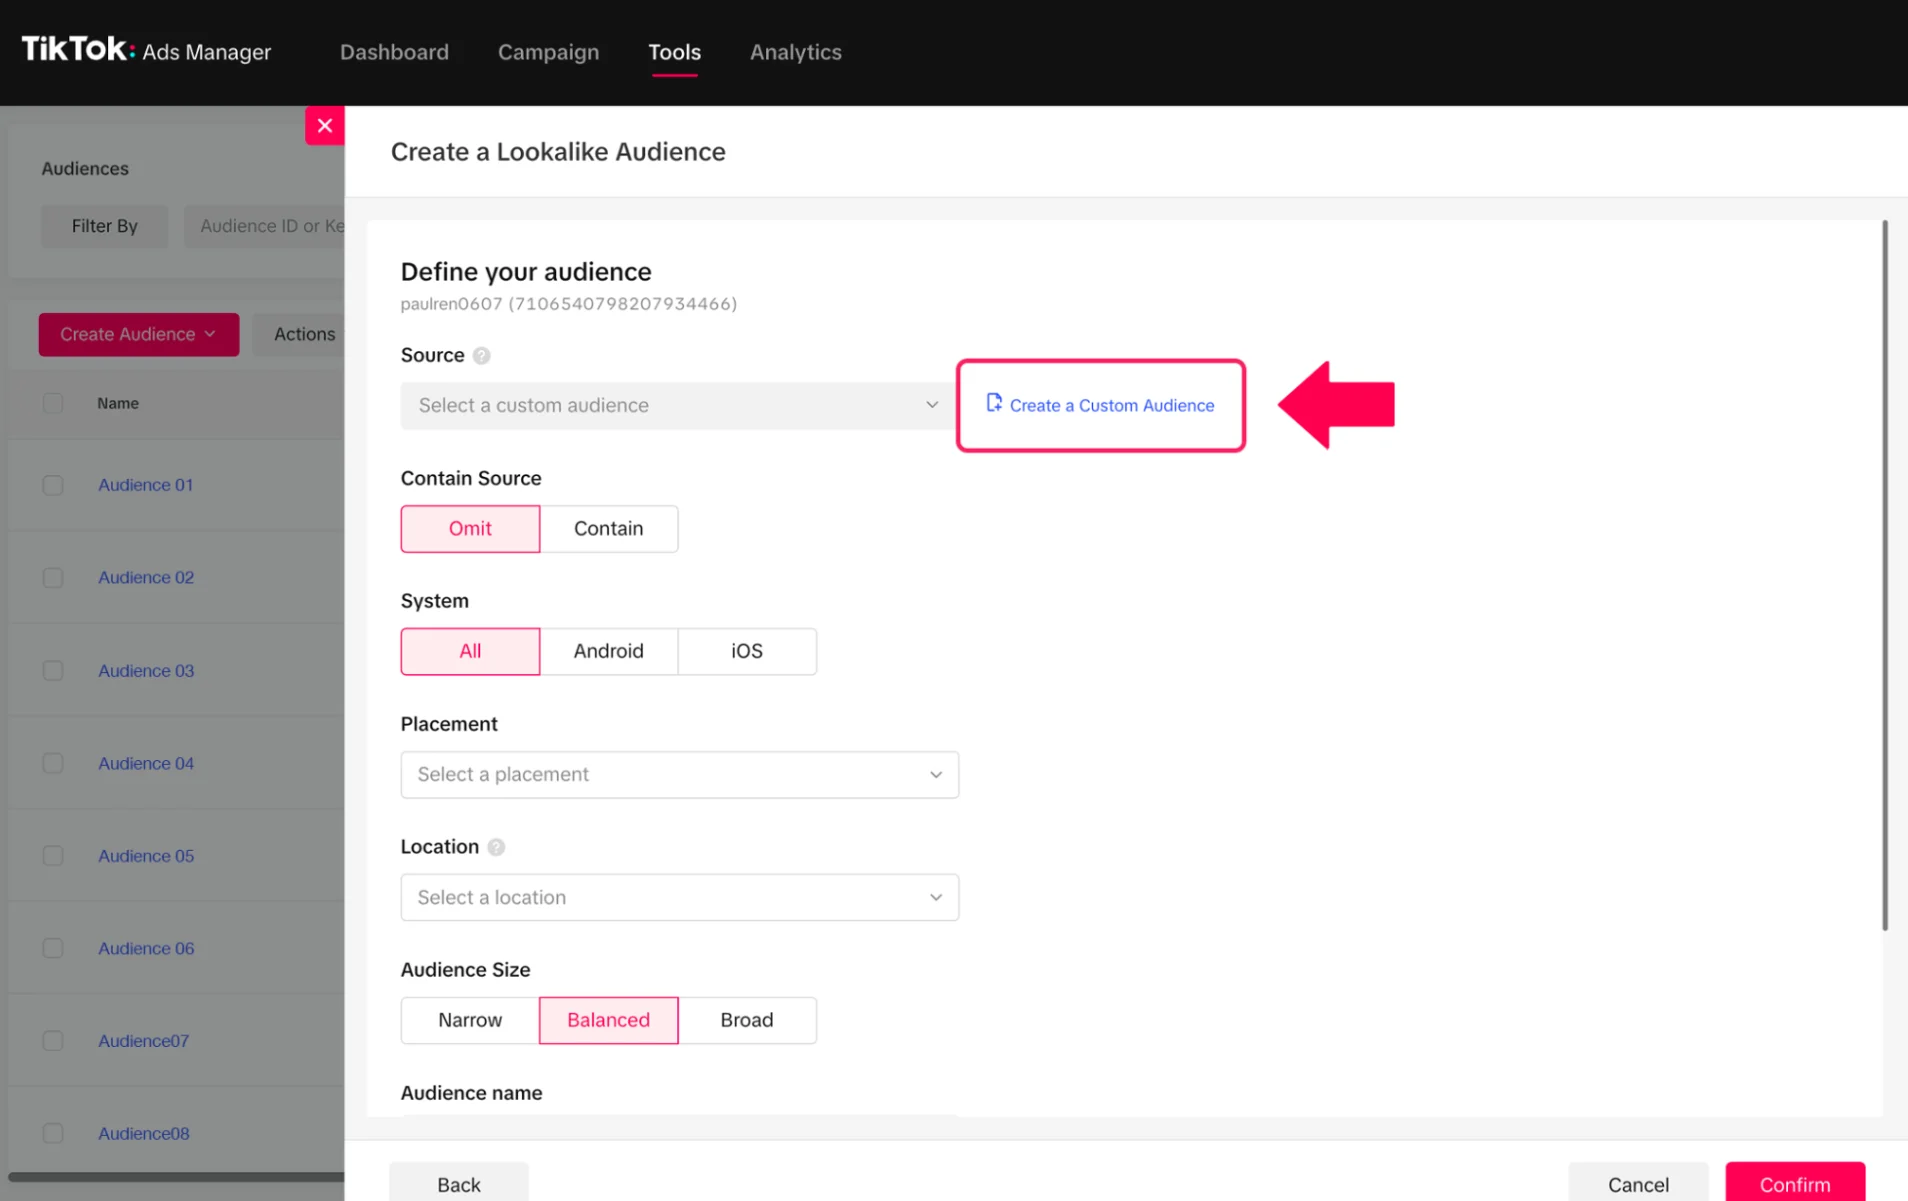Switch to the Analytics tab

795,52
